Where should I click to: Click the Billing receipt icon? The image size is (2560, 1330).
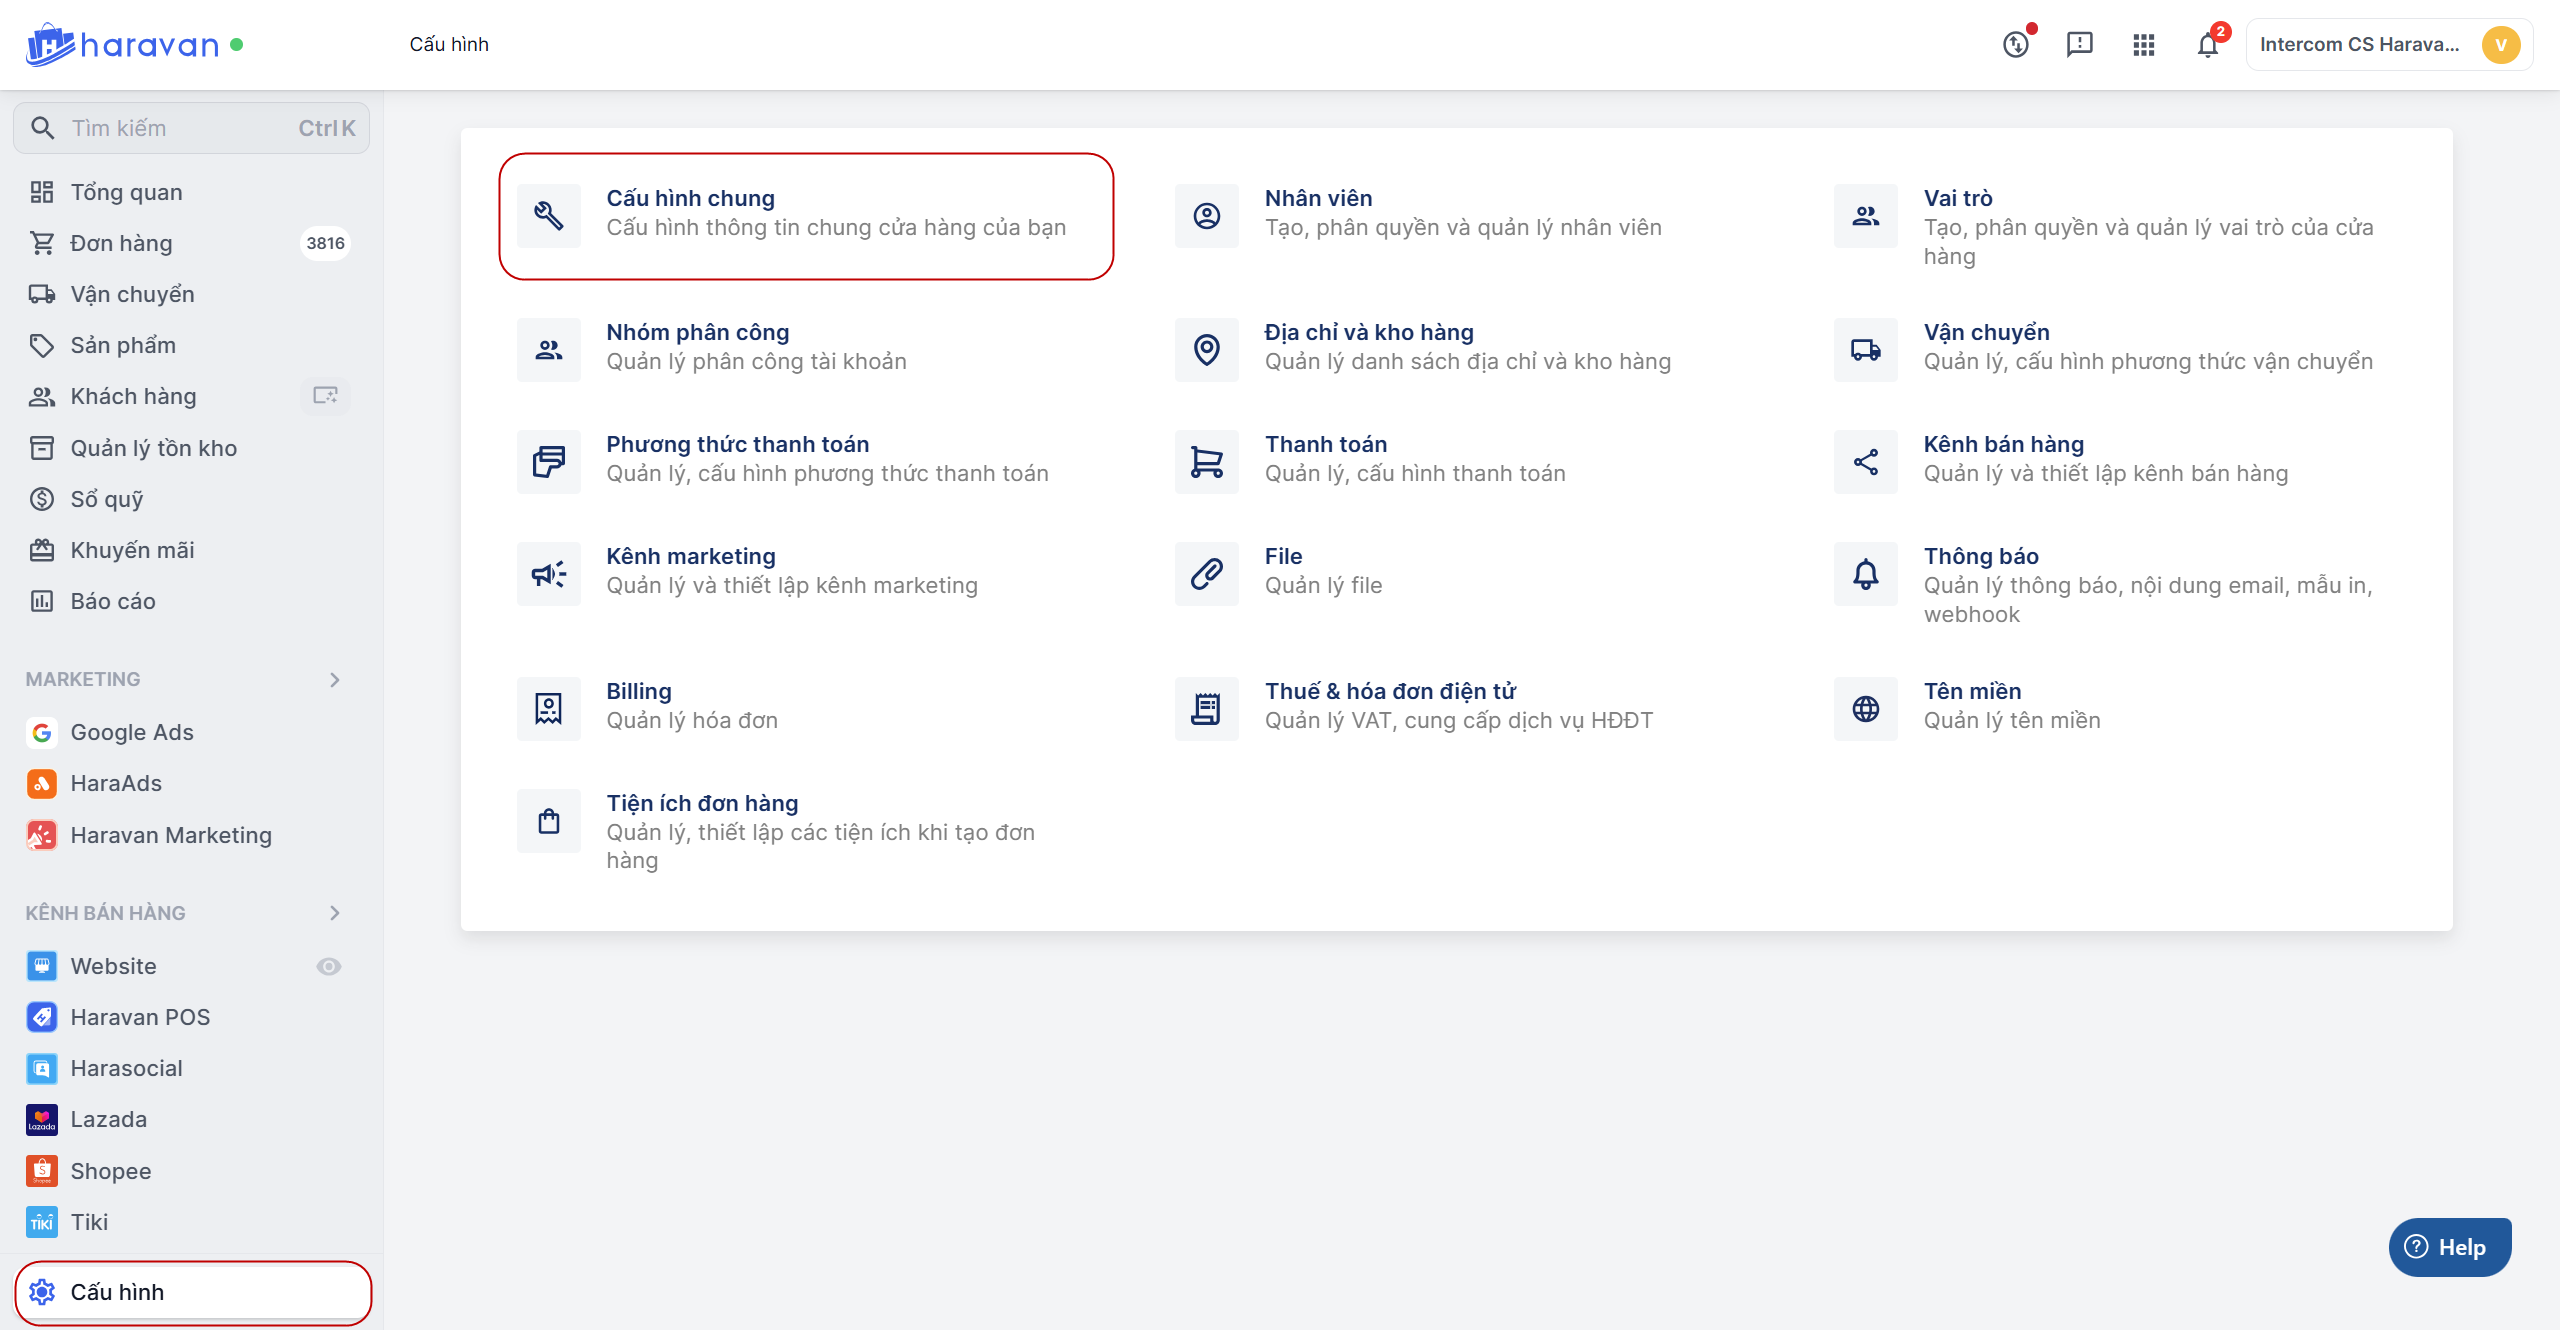point(548,709)
